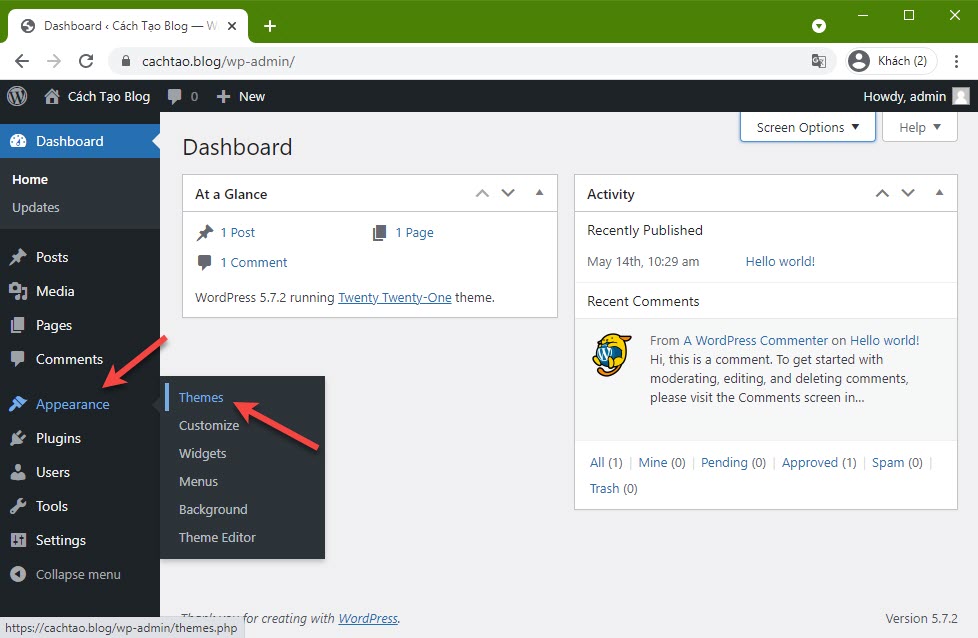Click the Settings sliders icon
Screen dimensions: 978x638
(x=18, y=540)
